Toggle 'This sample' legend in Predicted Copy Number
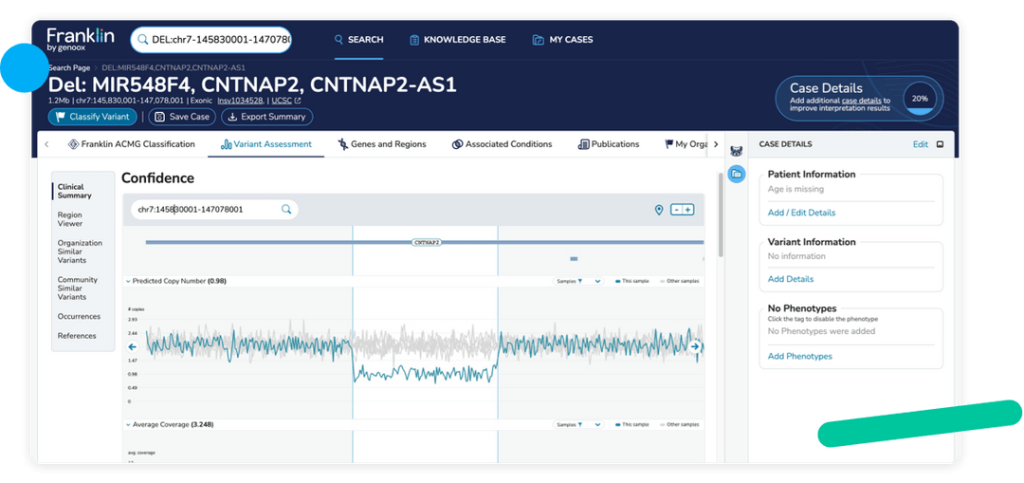The height and width of the screenshot is (483, 1024). [x=632, y=281]
